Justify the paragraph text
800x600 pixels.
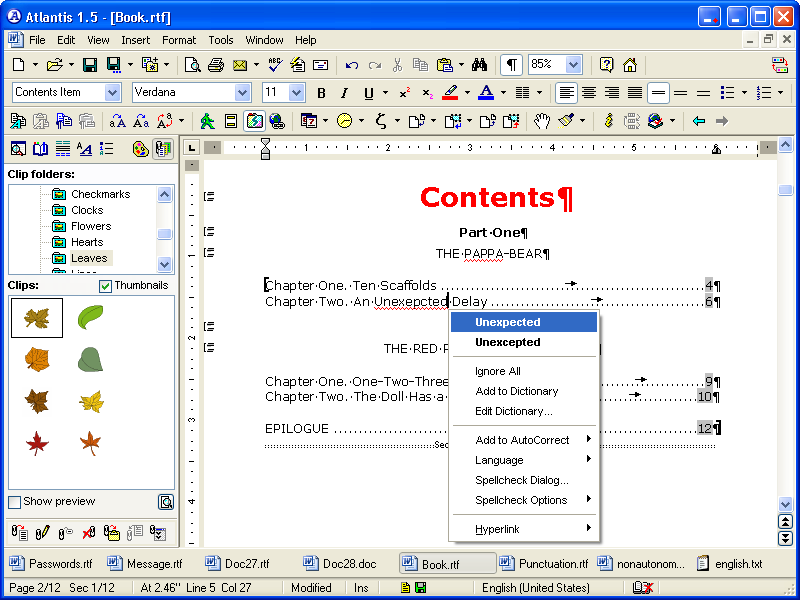click(x=635, y=93)
